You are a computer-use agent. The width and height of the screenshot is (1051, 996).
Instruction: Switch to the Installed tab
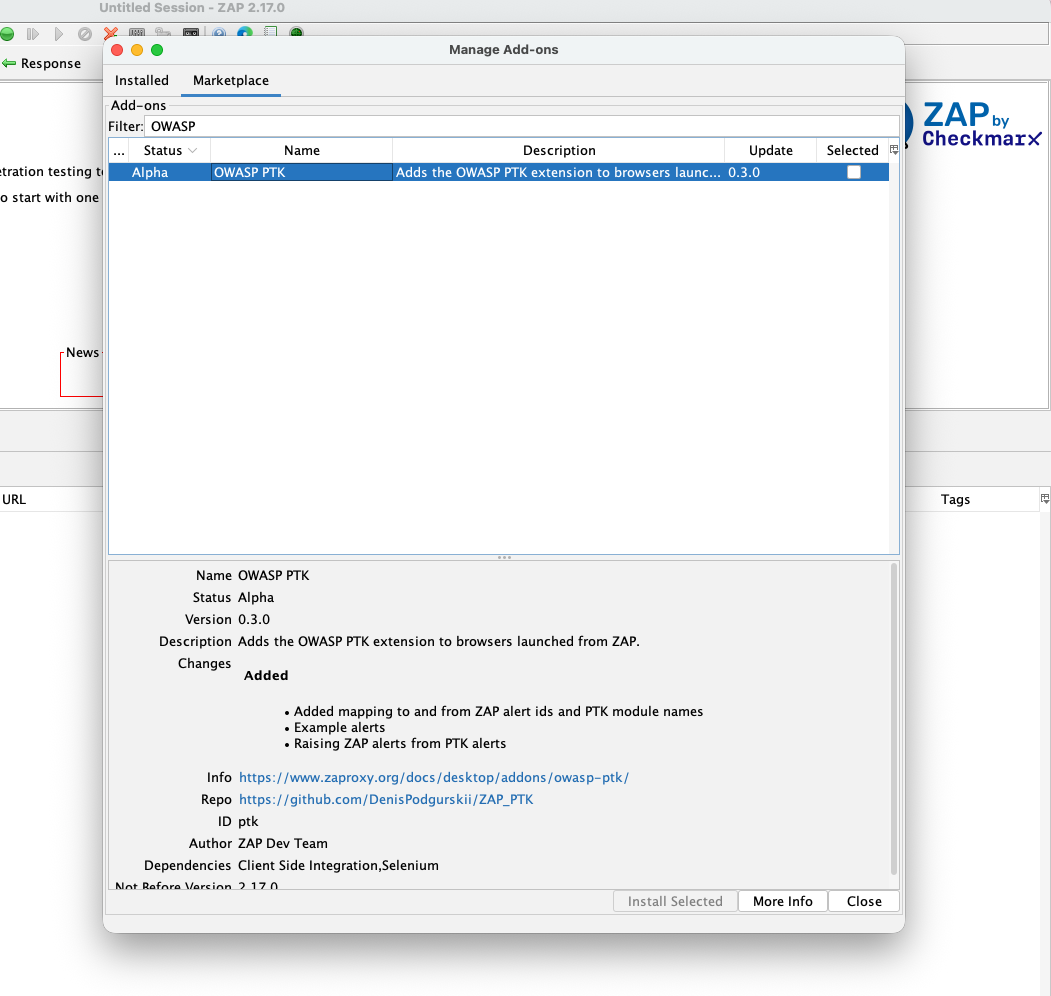click(x=141, y=80)
